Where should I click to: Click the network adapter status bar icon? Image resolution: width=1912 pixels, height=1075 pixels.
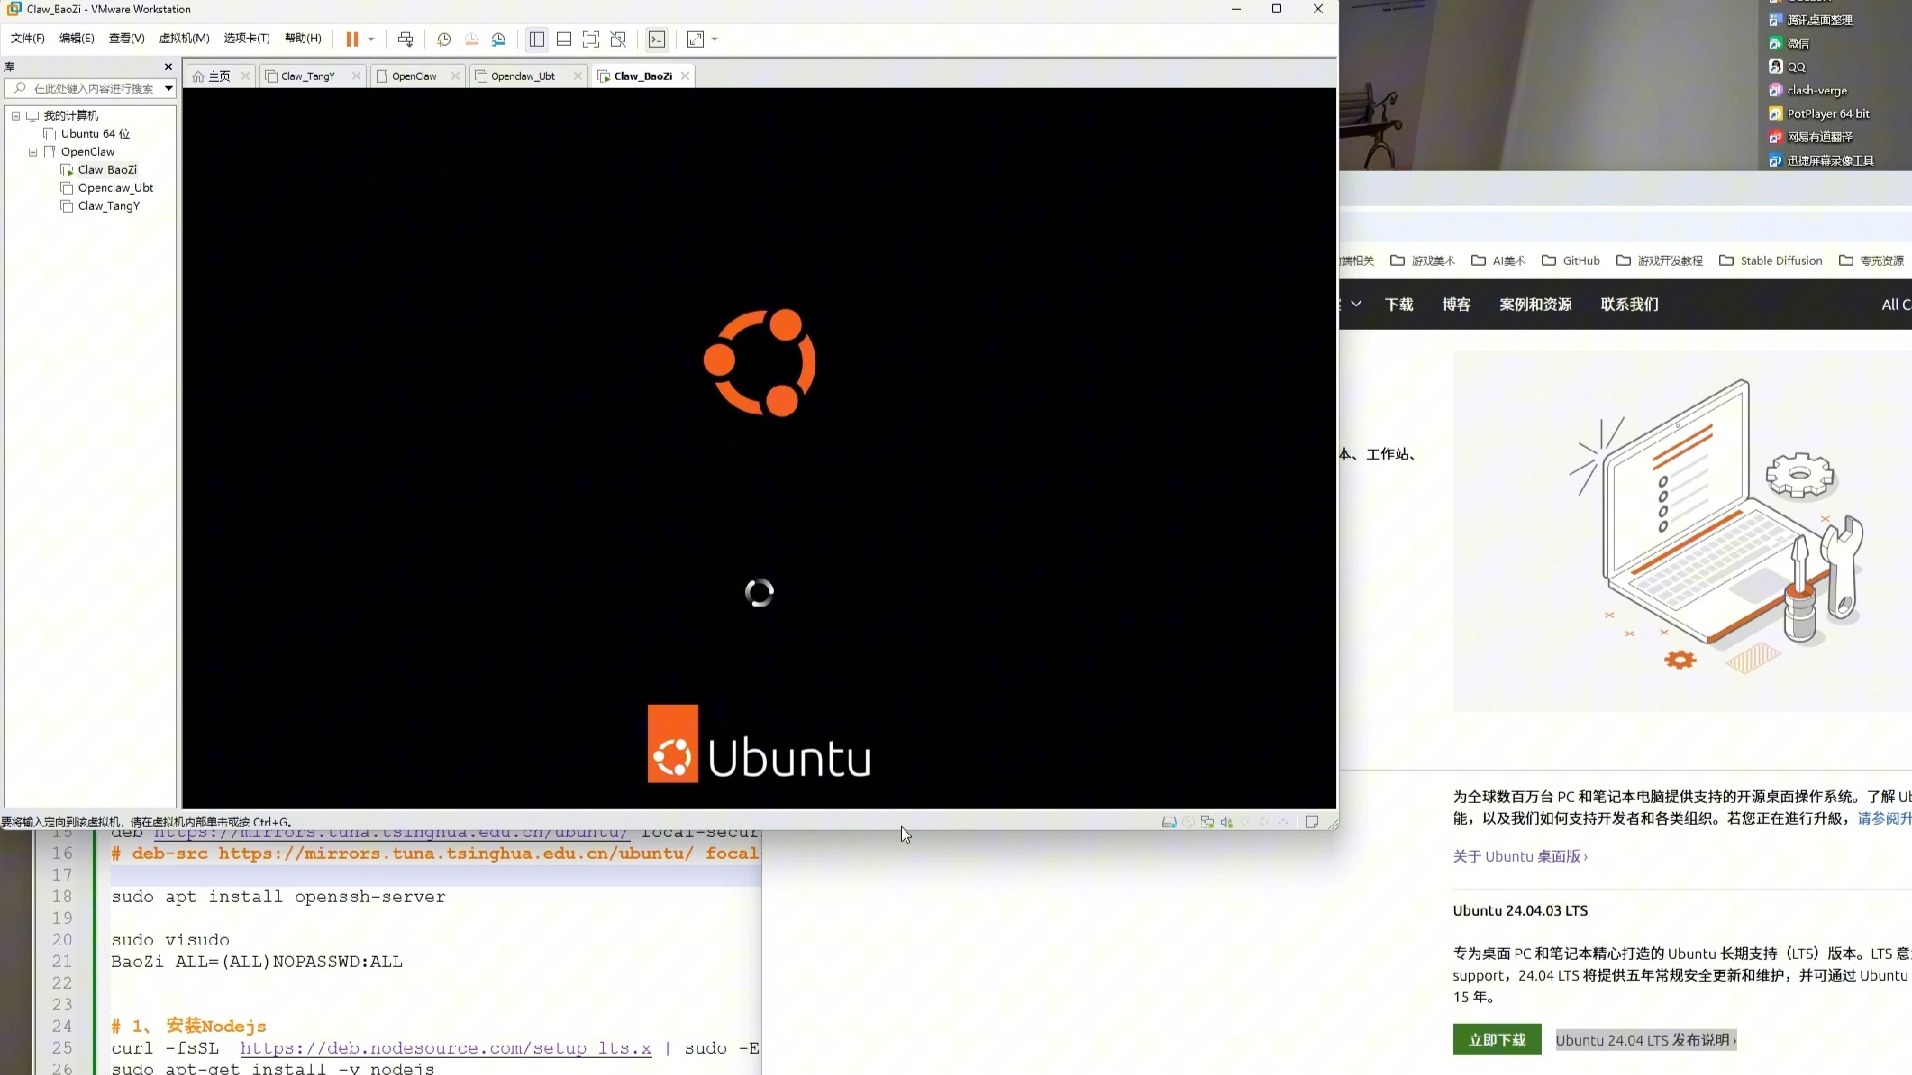1207,822
